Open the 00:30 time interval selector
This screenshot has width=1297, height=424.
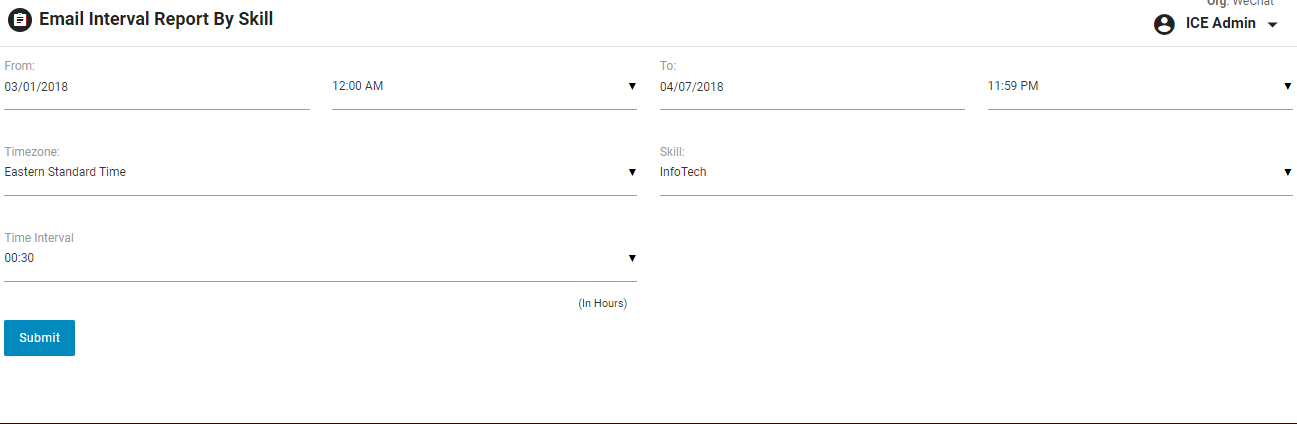tap(300, 258)
